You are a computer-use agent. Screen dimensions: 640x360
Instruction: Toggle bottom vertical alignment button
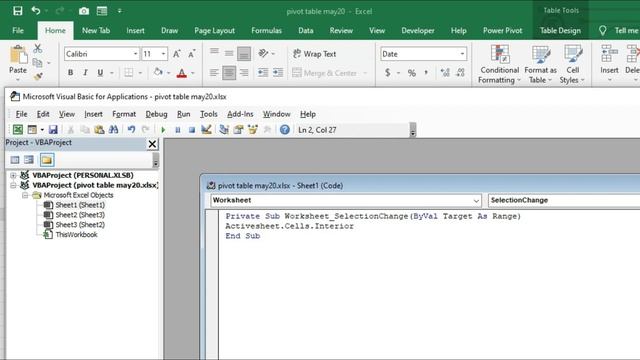[x=244, y=53]
